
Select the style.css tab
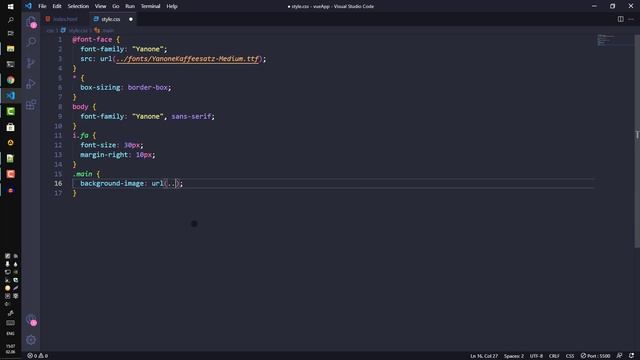(111, 19)
